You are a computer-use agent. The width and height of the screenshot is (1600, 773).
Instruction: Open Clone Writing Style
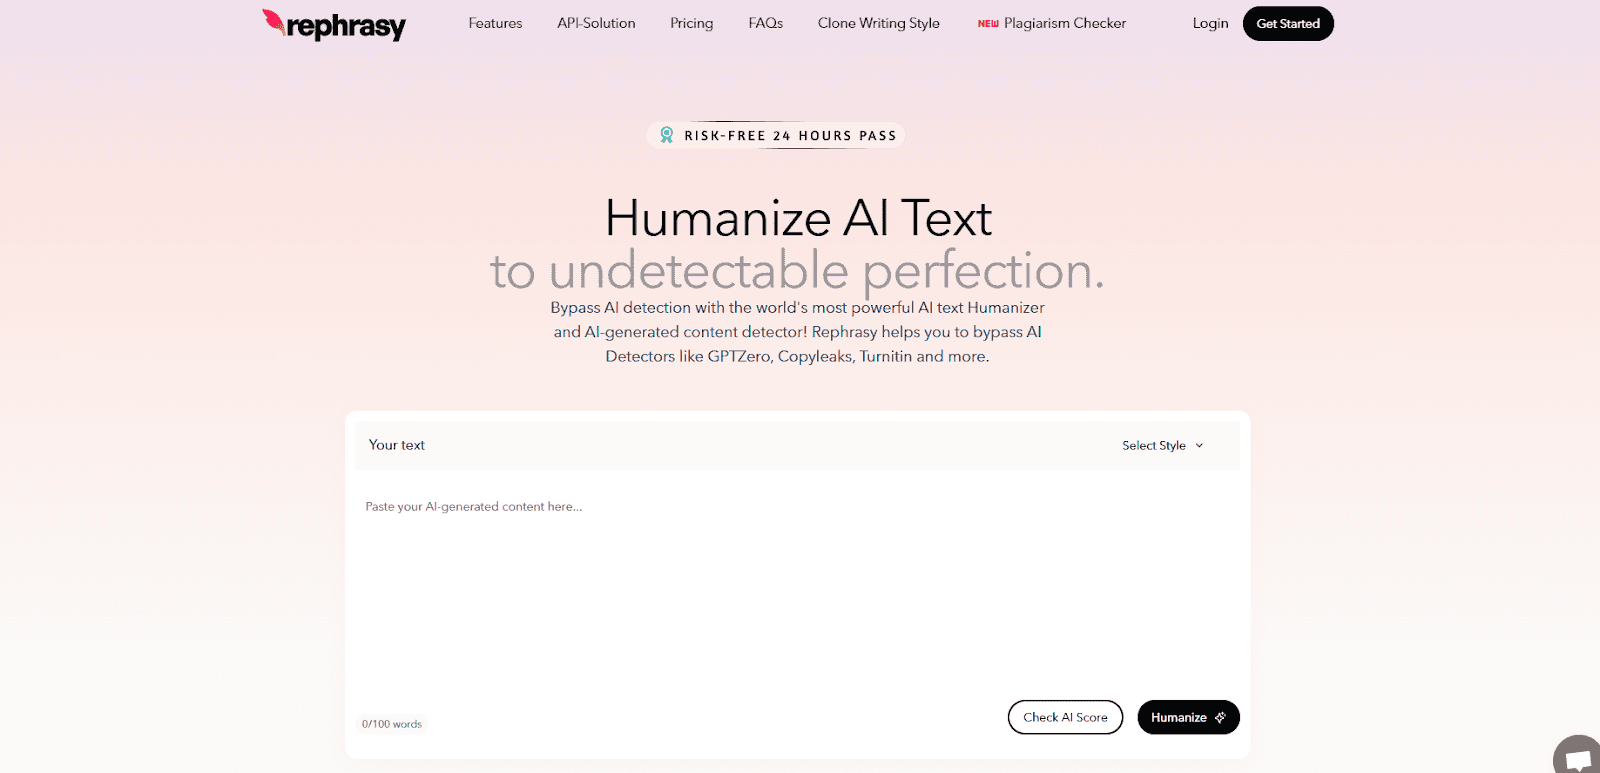pyautogui.click(x=879, y=23)
